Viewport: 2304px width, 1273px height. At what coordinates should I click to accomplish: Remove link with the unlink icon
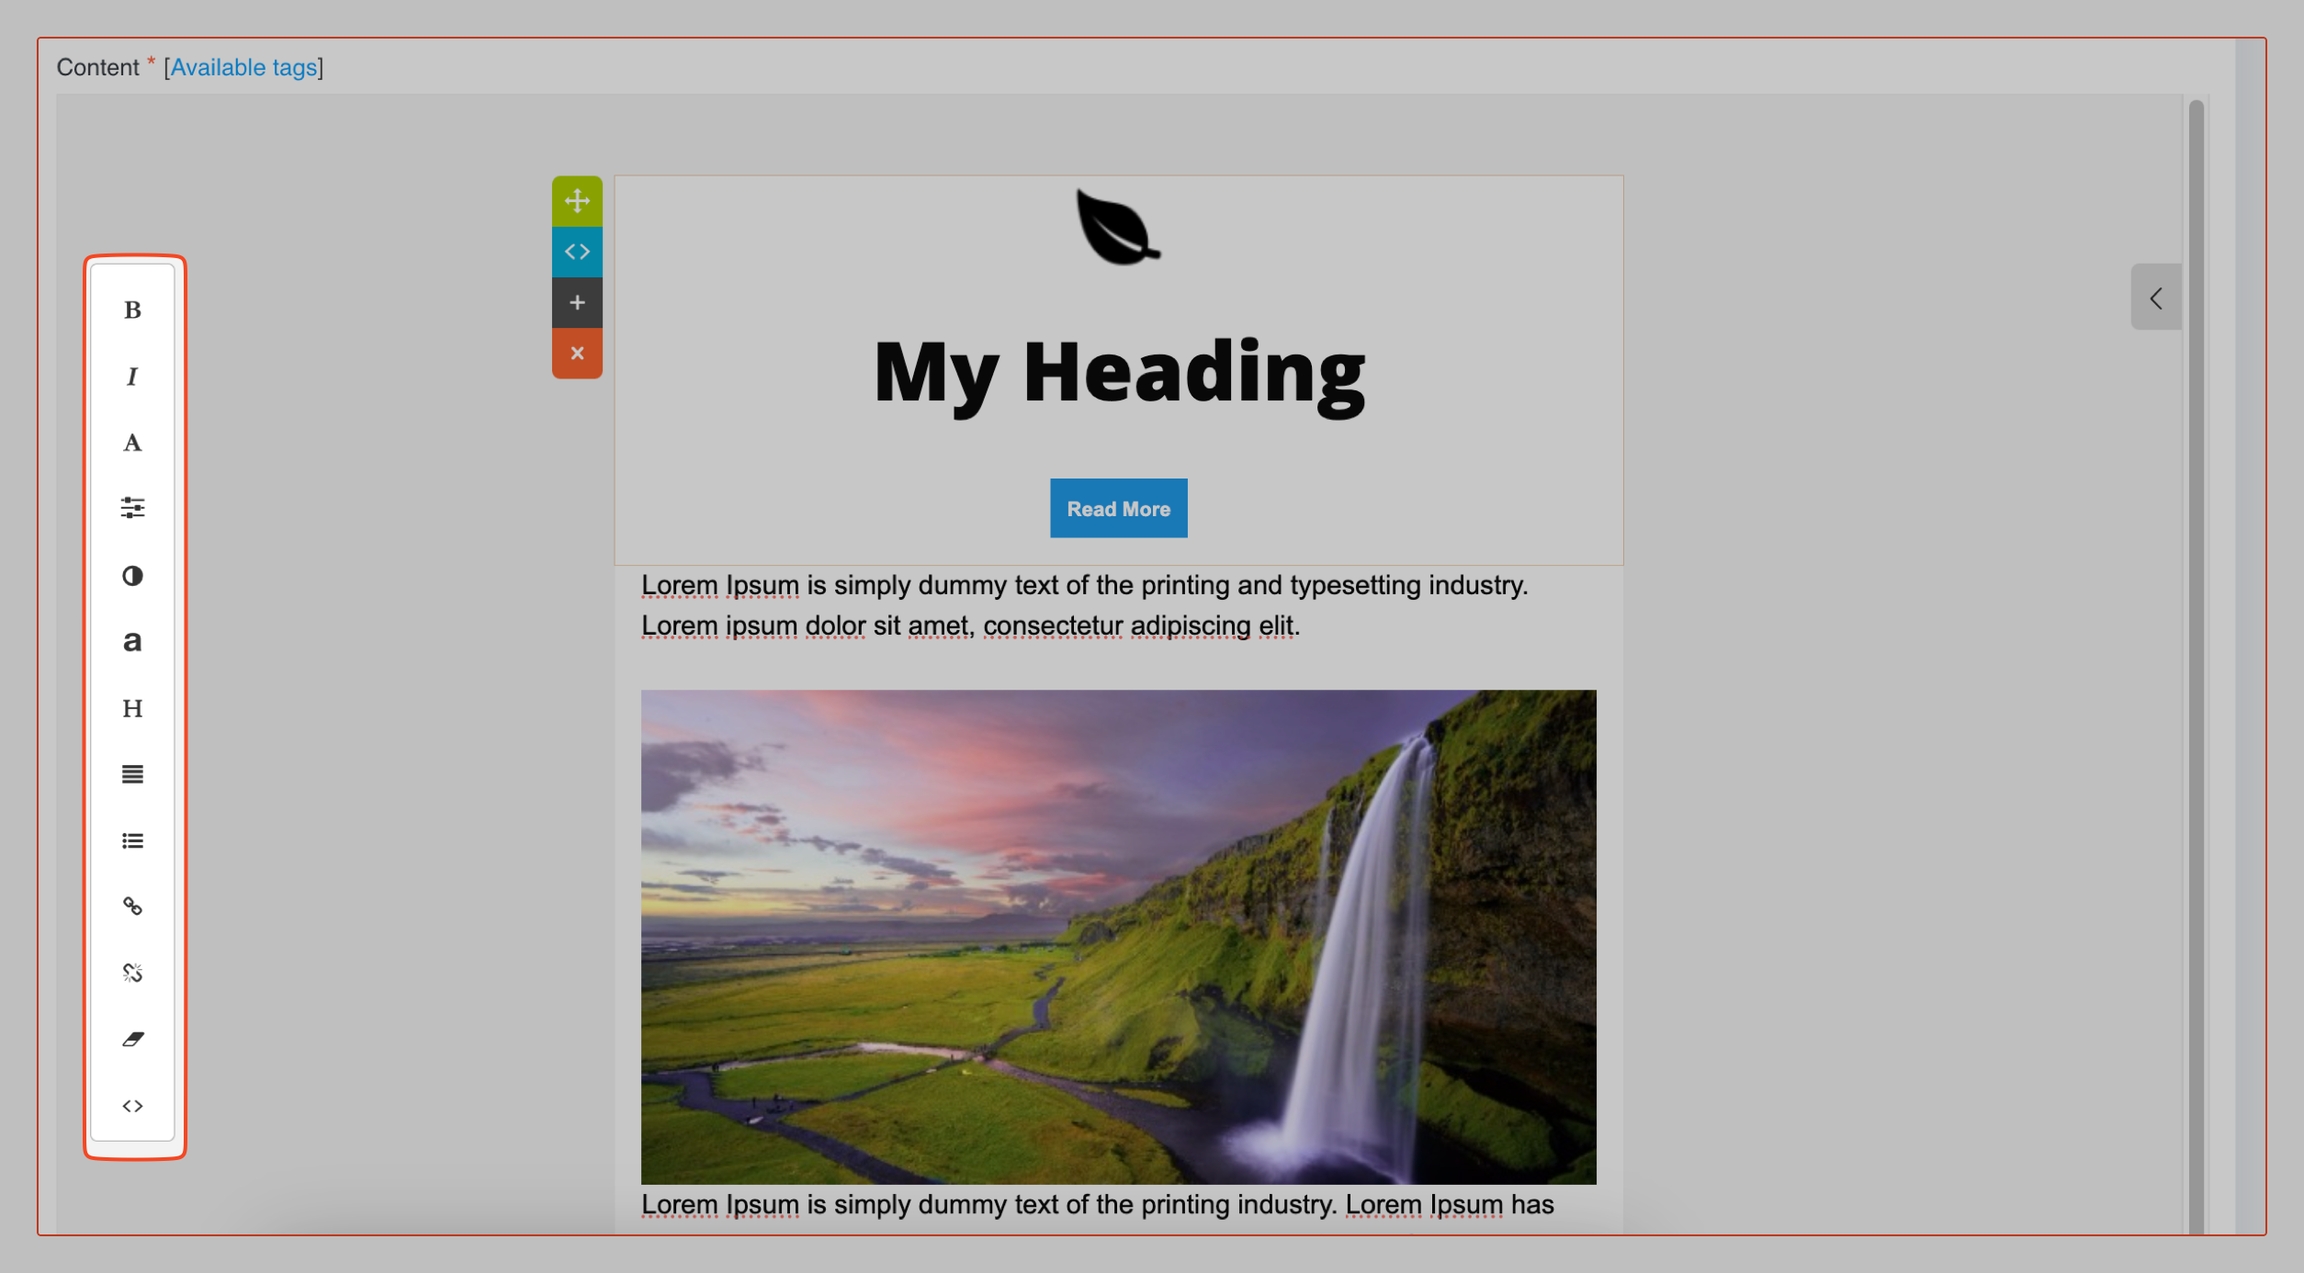pyautogui.click(x=132, y=972)
